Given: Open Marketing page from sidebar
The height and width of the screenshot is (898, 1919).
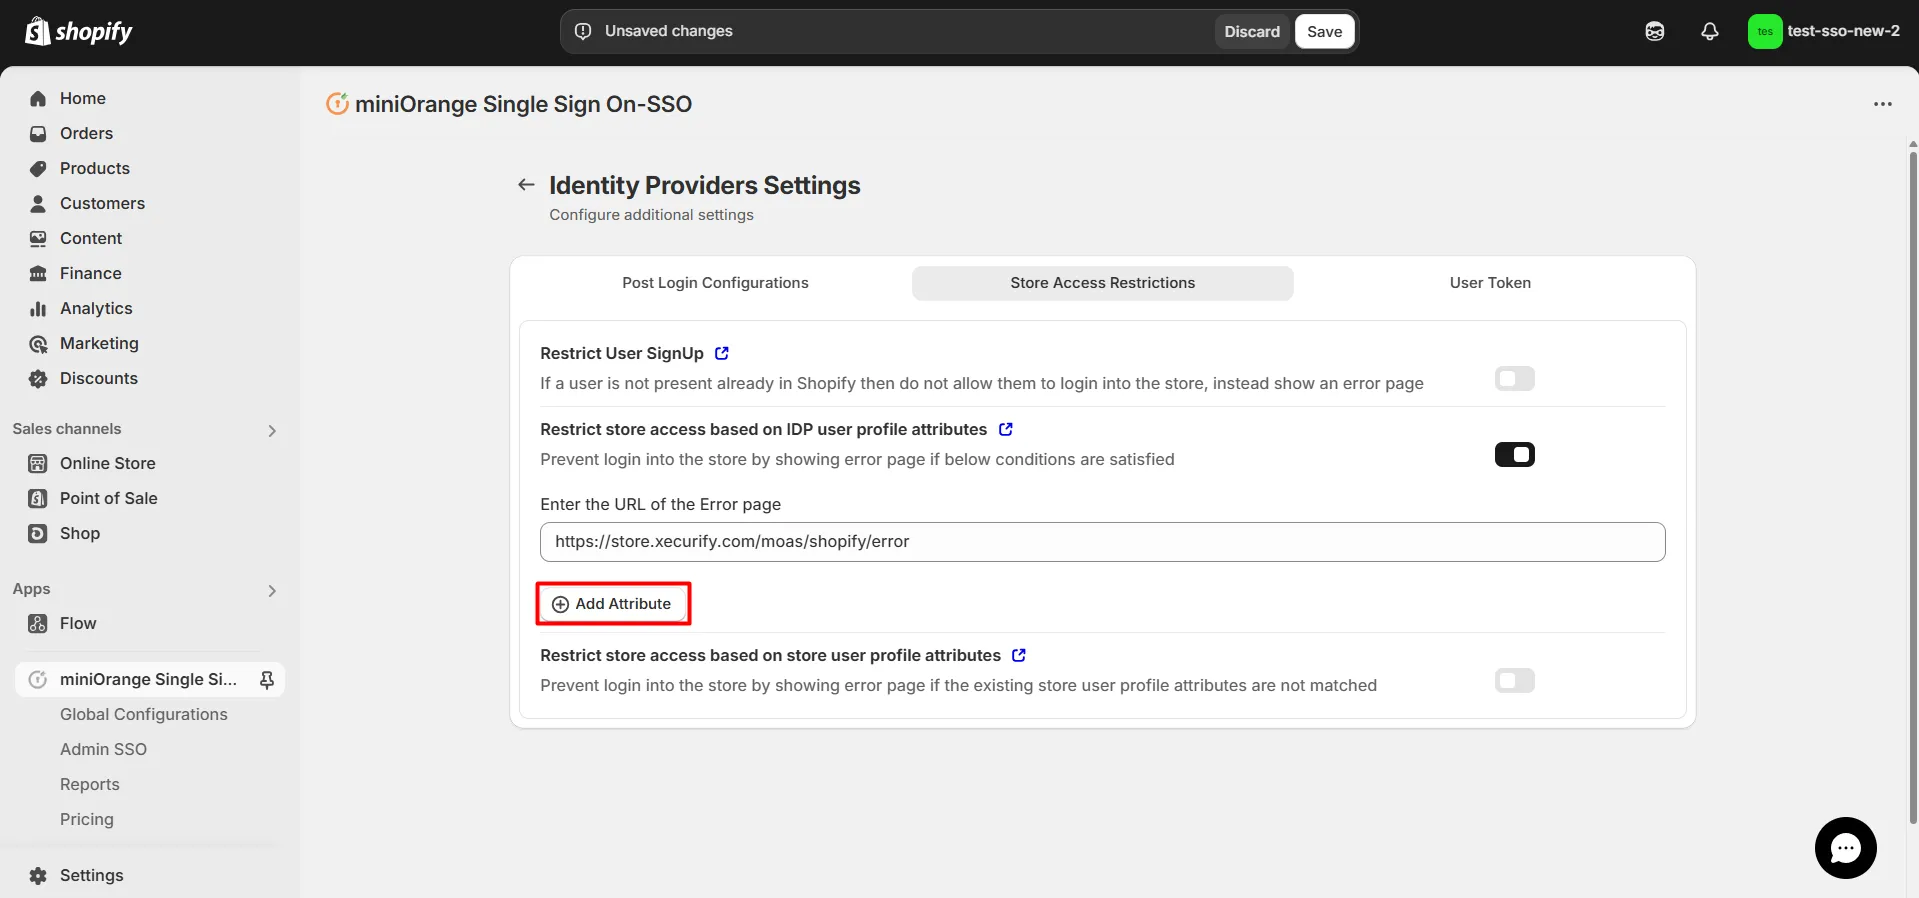Looking at the screenshot, I should point(99,343).
